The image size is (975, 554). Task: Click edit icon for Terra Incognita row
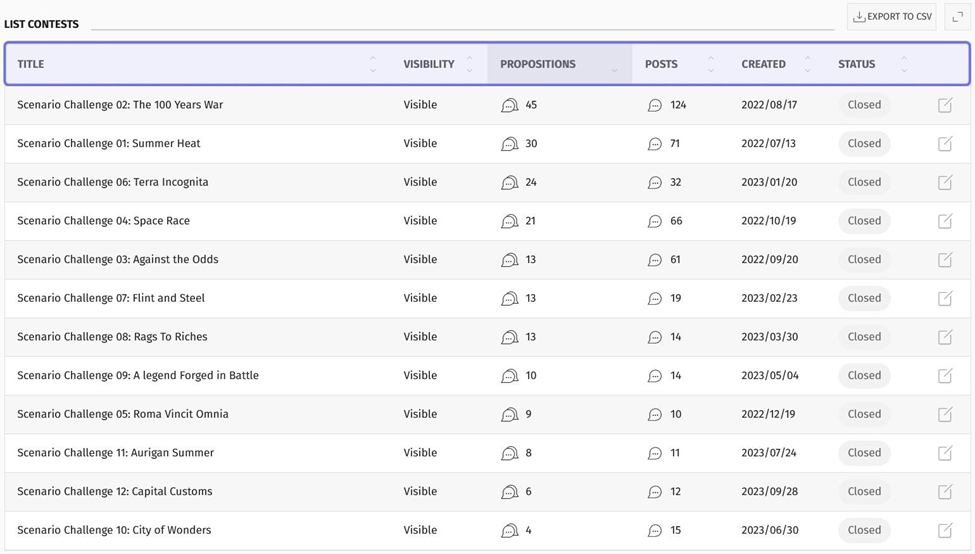(x=945, y=183)
